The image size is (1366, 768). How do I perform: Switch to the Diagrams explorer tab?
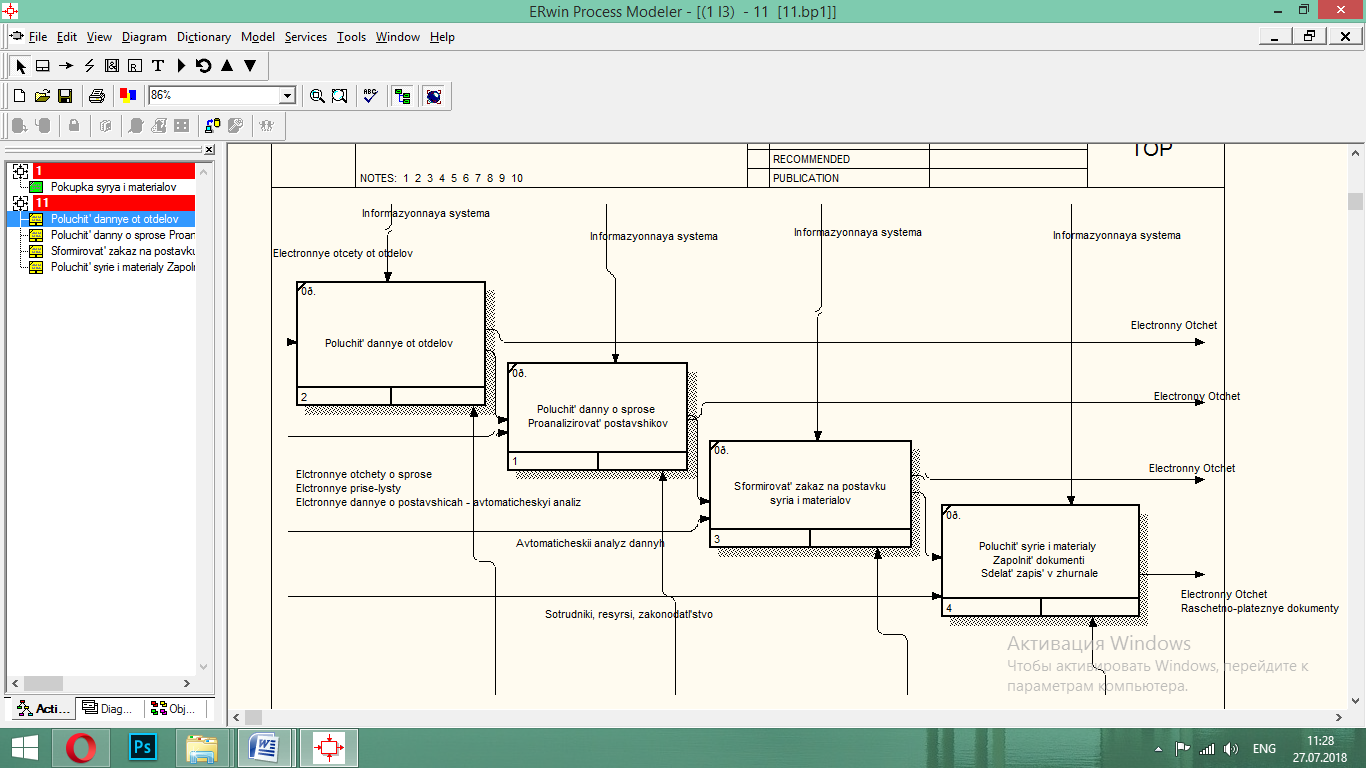[x=108, y=708]
